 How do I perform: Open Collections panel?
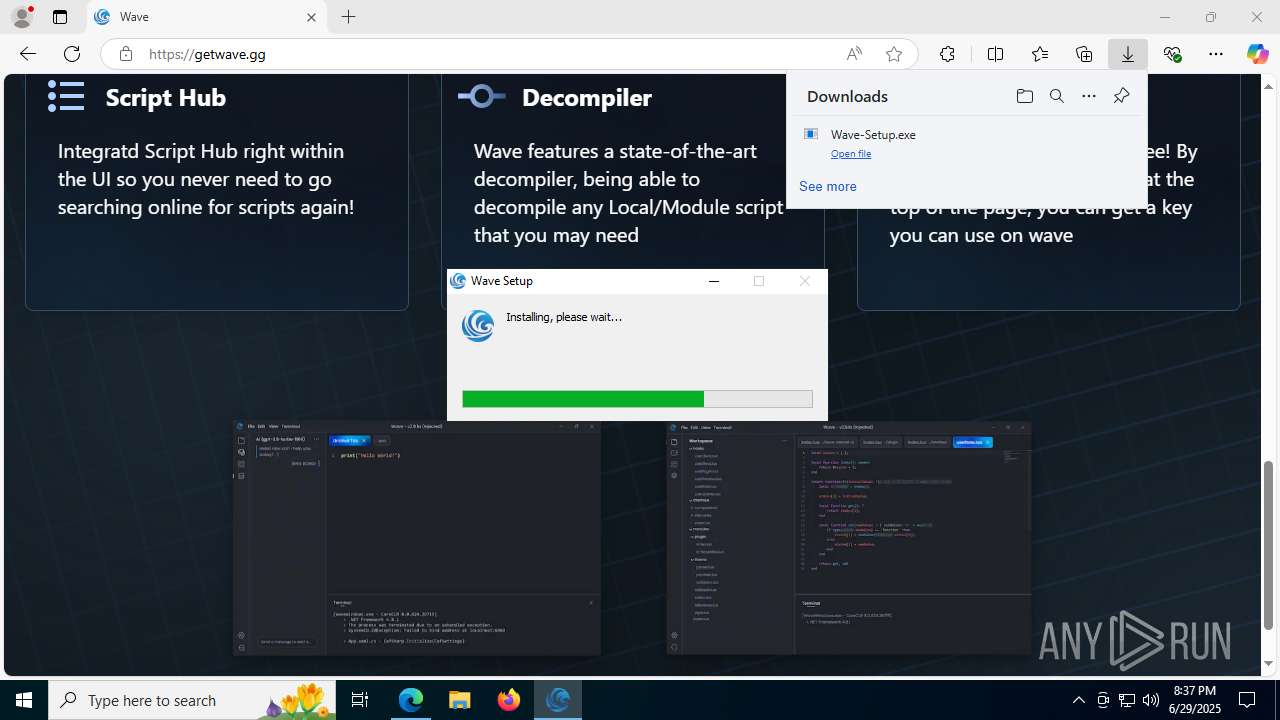pyautogui.click(x=1084, y=54)
